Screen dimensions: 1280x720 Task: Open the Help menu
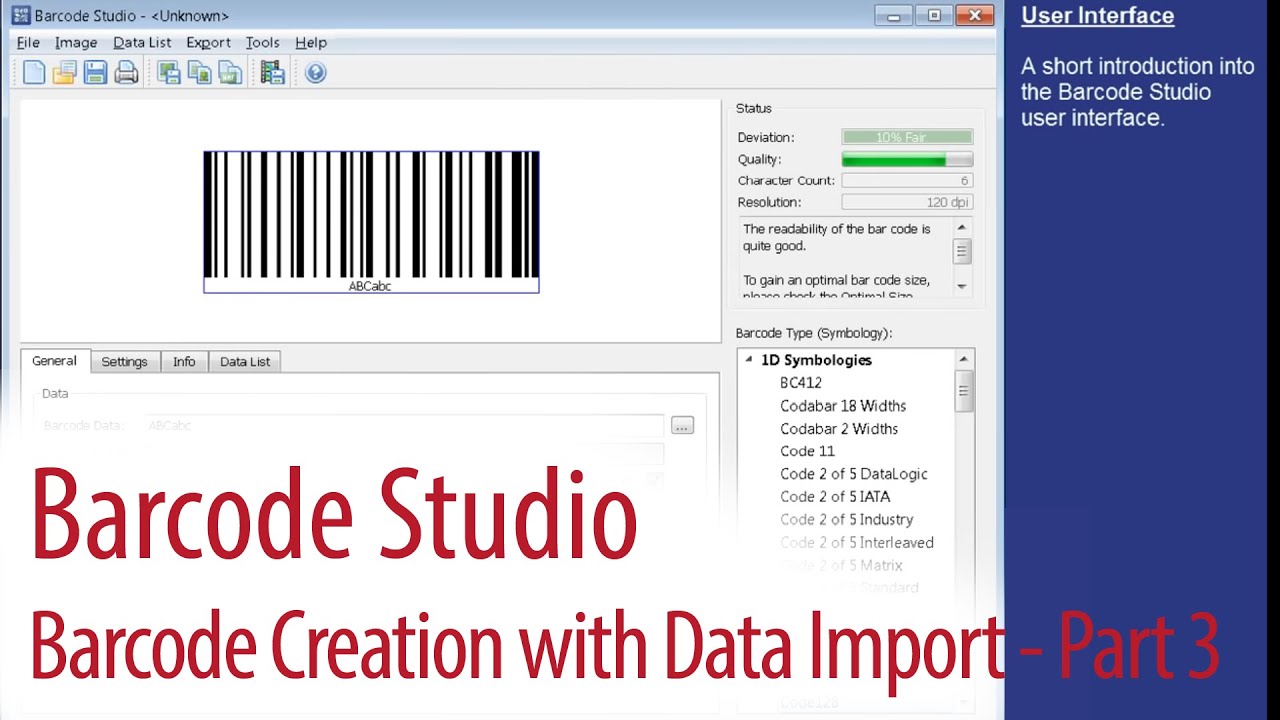(x=311, y=43)
